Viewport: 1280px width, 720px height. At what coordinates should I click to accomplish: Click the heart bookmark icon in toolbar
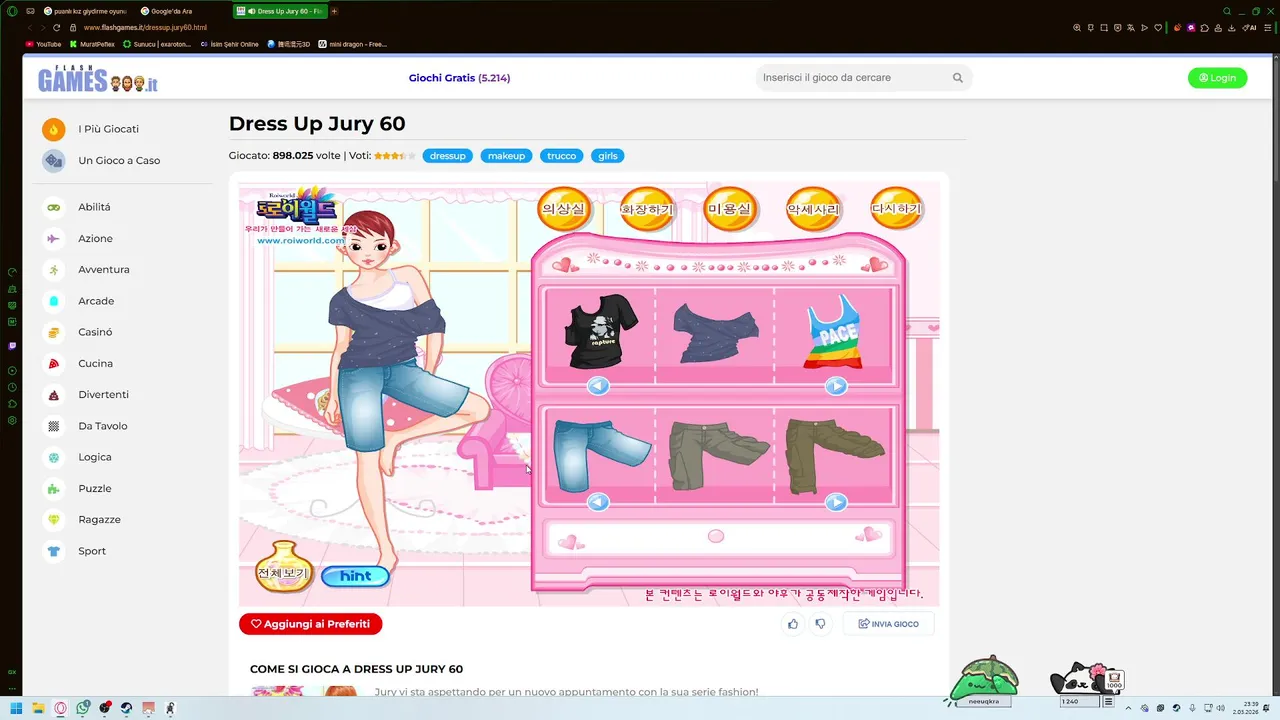1158,28
